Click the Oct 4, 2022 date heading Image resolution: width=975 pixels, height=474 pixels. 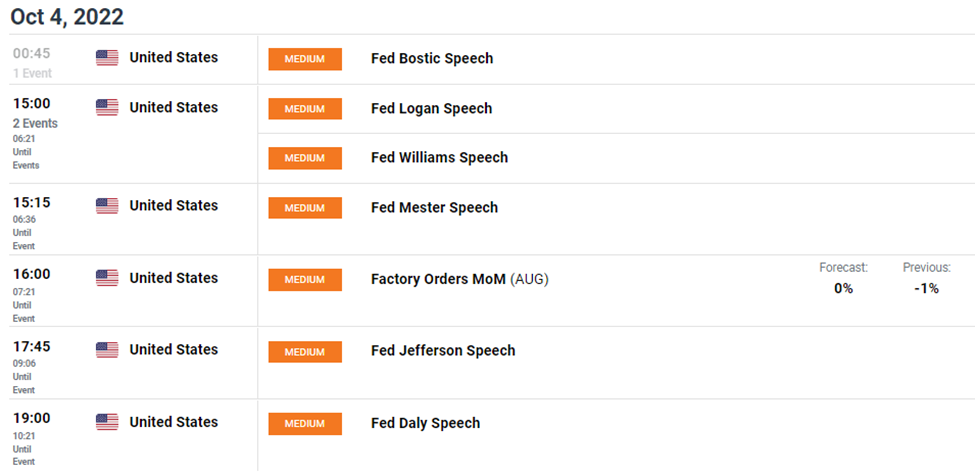pyautogui.click(x=67, y=17)
